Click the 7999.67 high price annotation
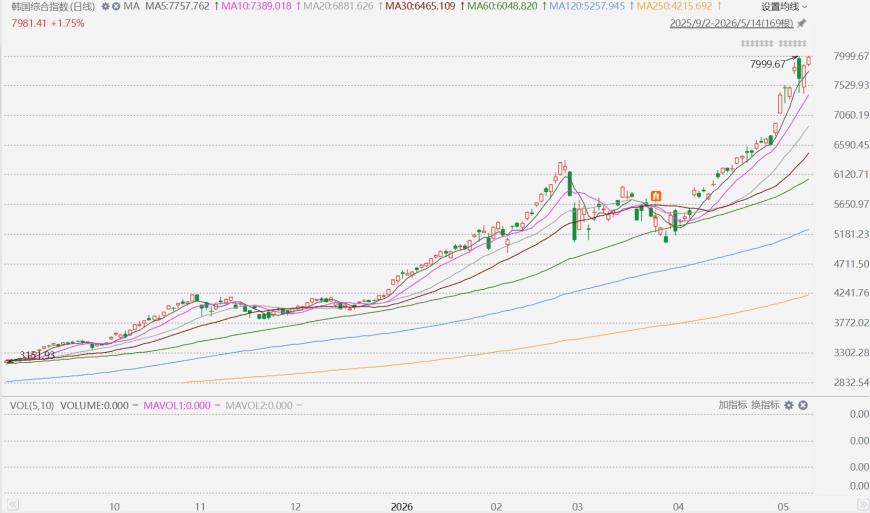 pyautogui.click(x=767, y=64)
